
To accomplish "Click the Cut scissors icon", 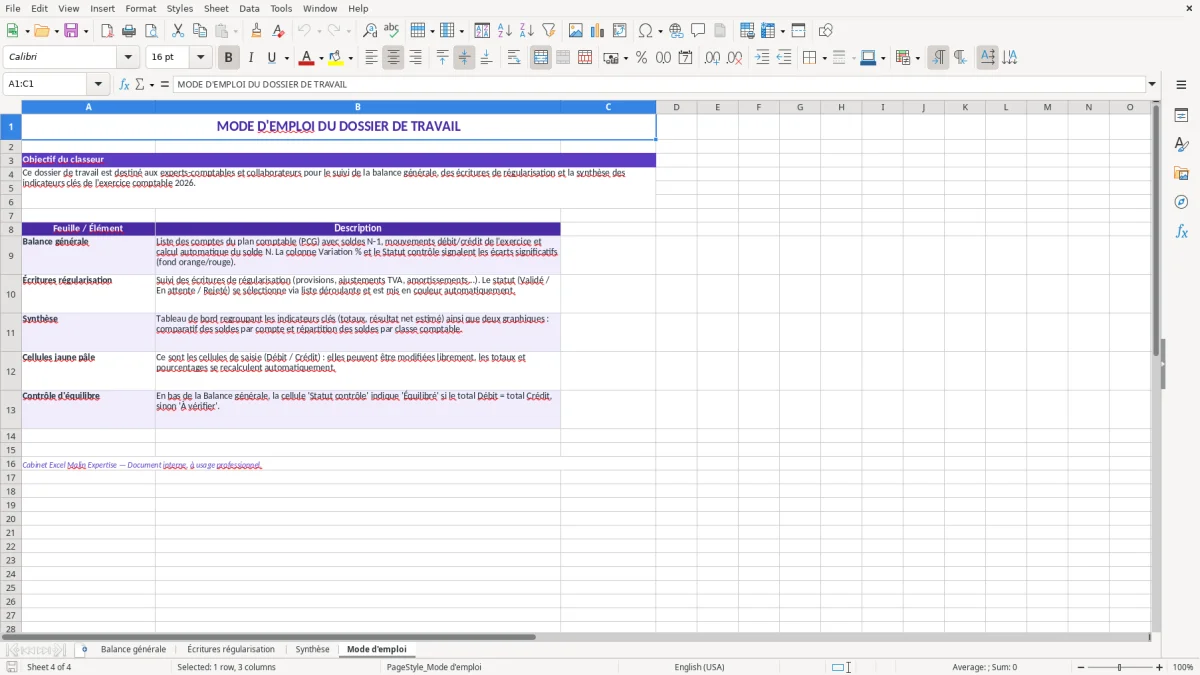I will click(x=178, y=31).
